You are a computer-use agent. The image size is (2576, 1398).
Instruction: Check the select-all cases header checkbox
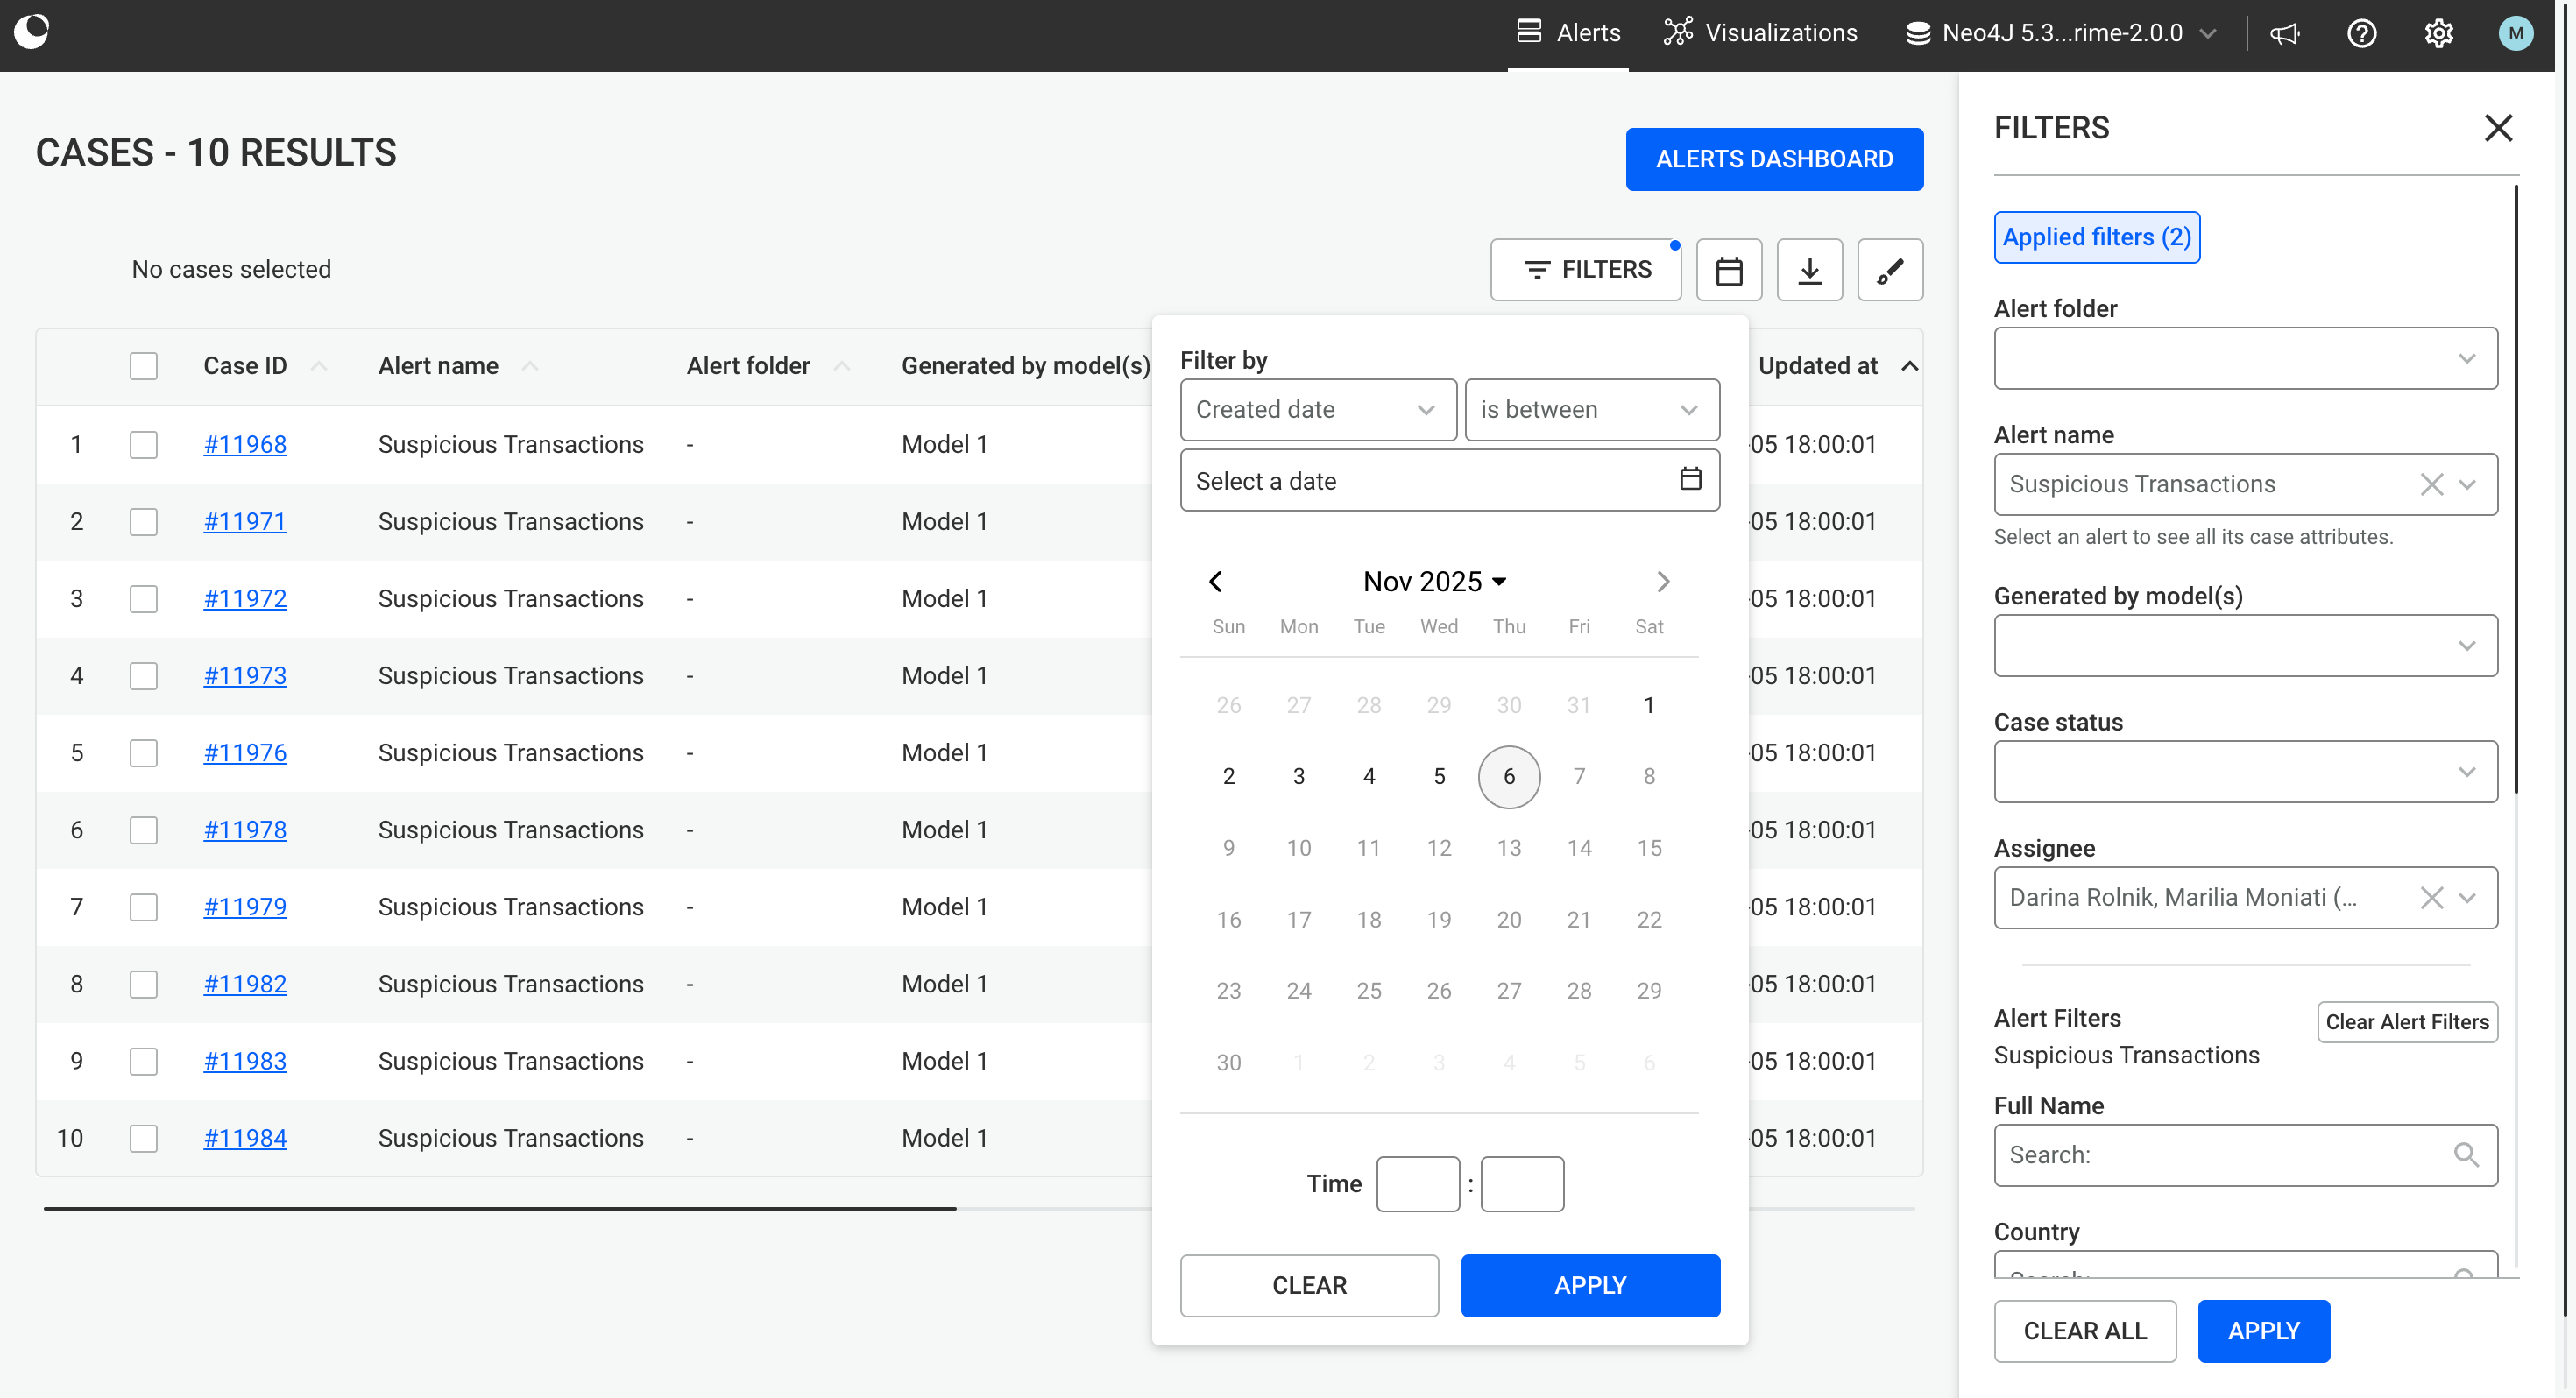143,366
